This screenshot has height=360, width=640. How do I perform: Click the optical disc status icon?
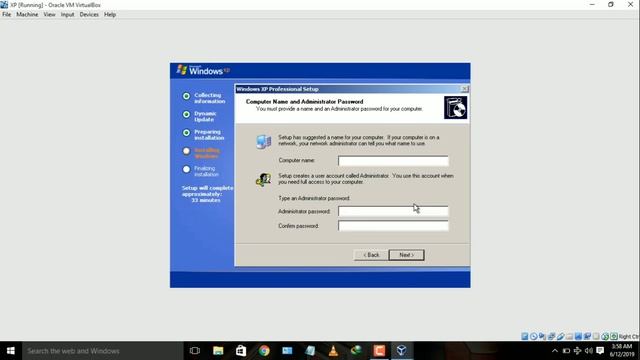(x=533, y=336)
